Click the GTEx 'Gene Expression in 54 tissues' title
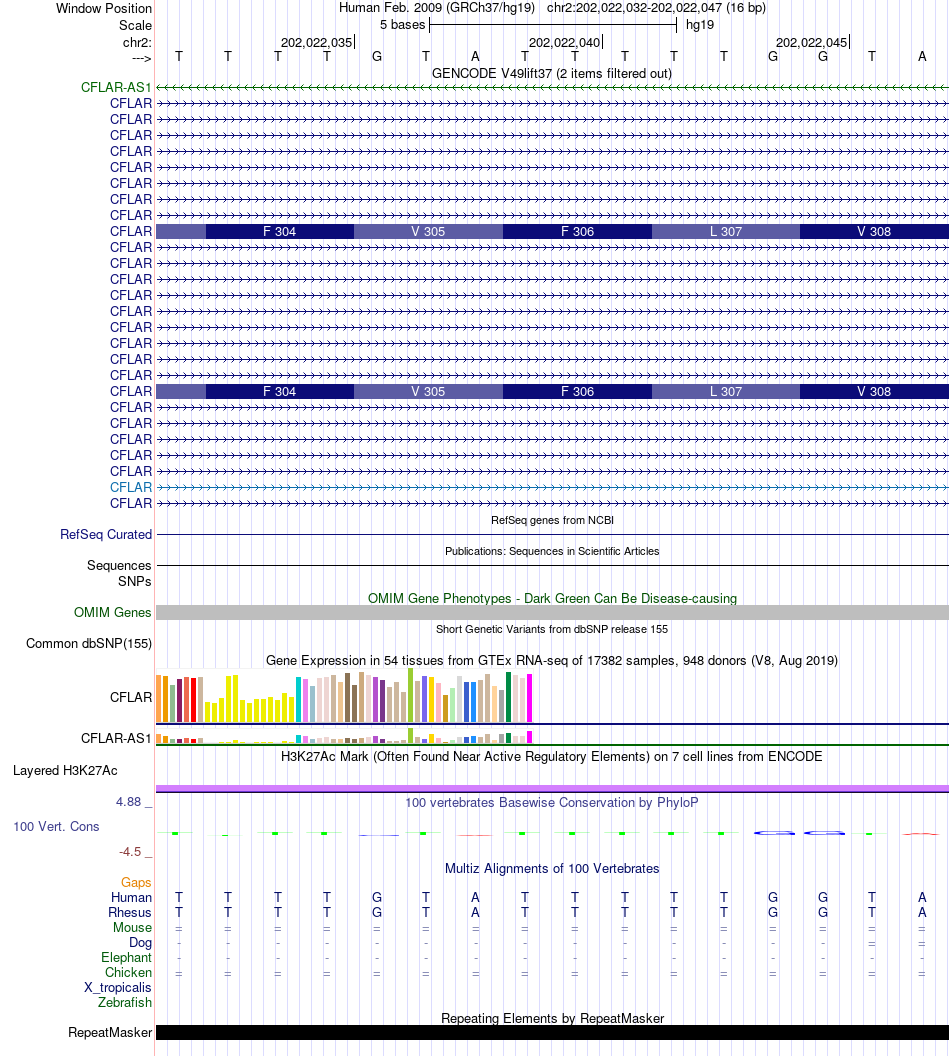The width and height of the screenshot is (950, 1056). point(552,660)
